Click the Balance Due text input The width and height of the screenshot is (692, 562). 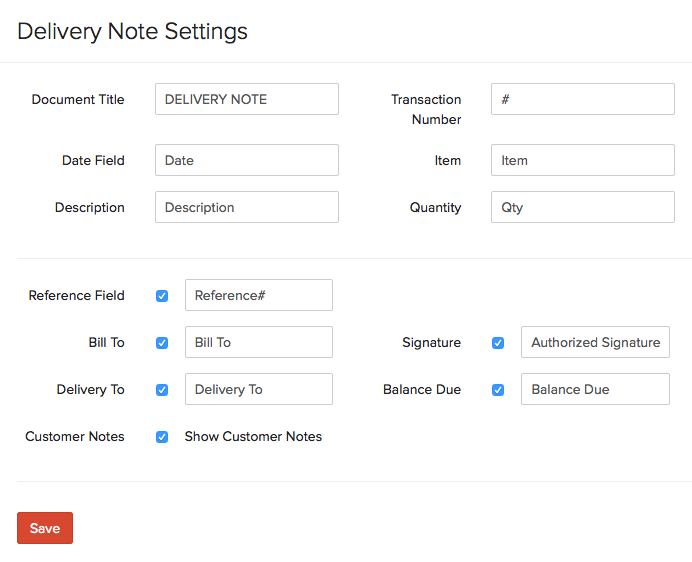coord(595,389)
